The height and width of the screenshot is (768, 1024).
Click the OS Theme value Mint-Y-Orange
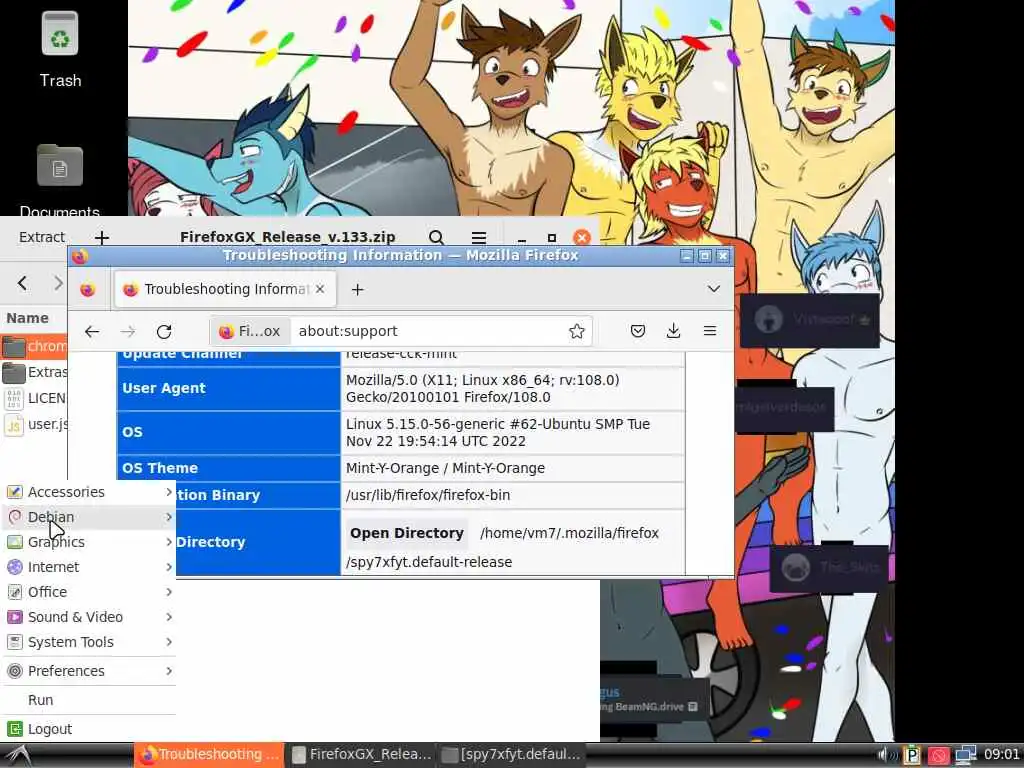(445, 468)
